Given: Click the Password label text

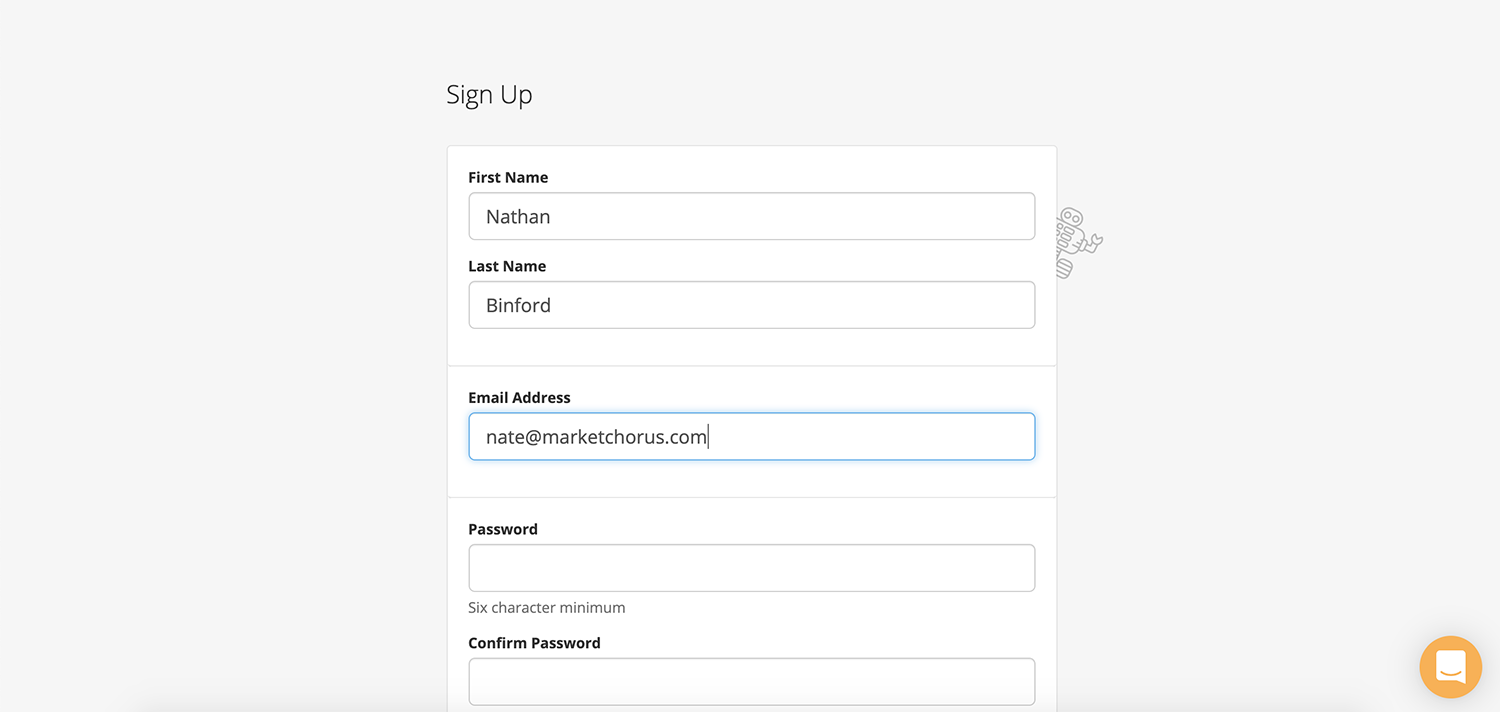Looking at the screenshot, I should click(x=503, y=529).
